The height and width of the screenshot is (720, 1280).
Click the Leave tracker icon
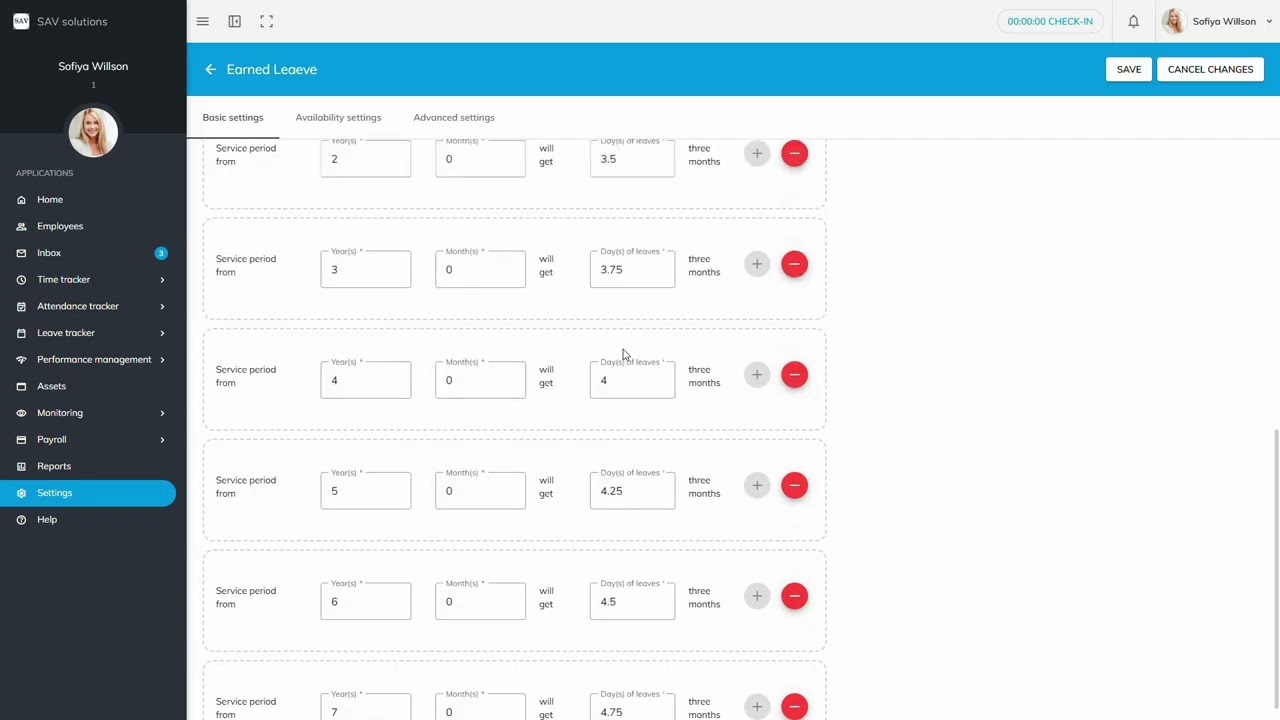21,333
